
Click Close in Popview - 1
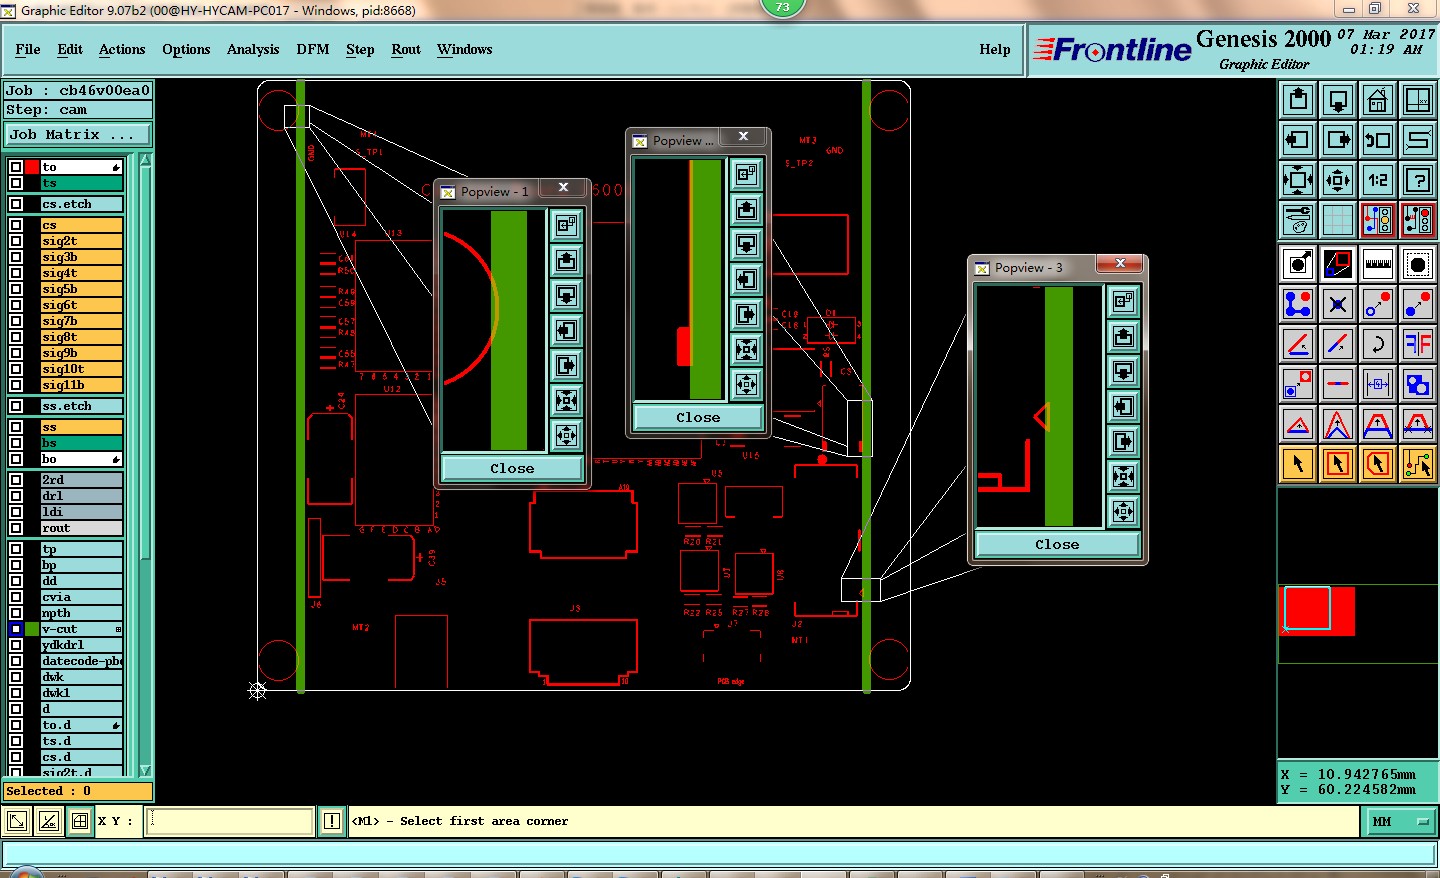click(x=512, y=468)
